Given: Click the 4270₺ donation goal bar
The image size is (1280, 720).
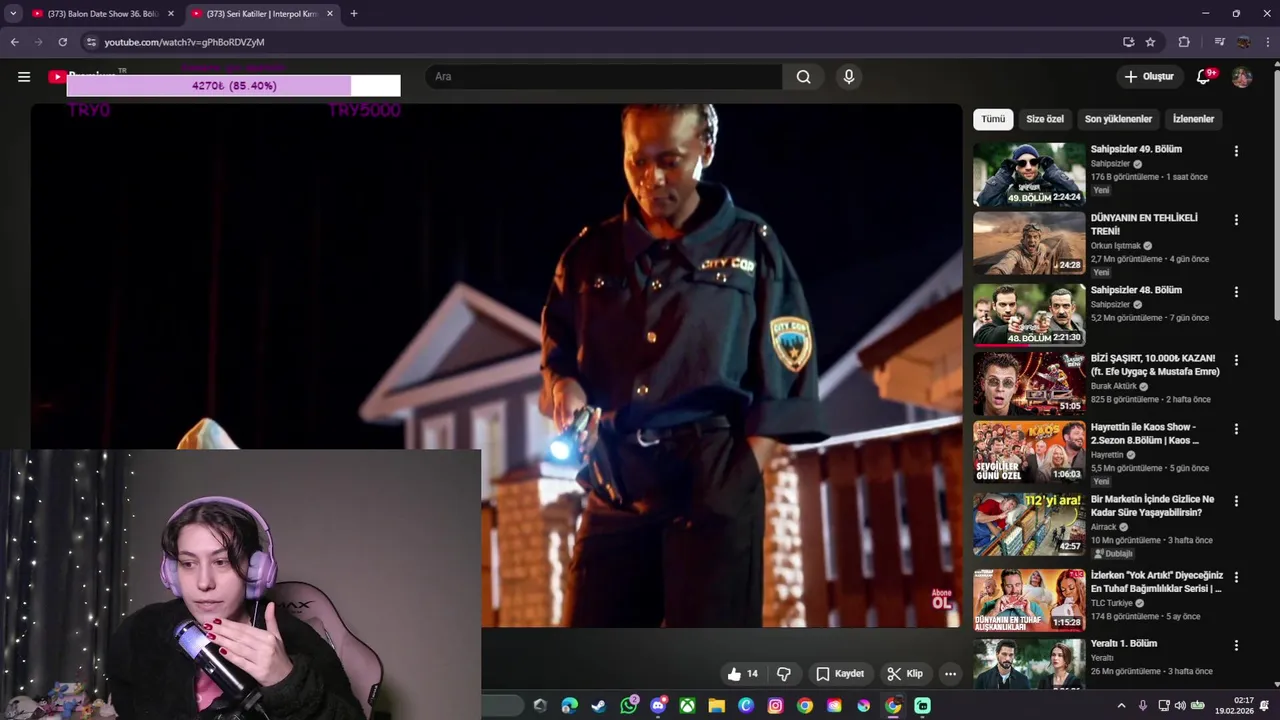Looking at the screenshot, I should tap(234, 86).
